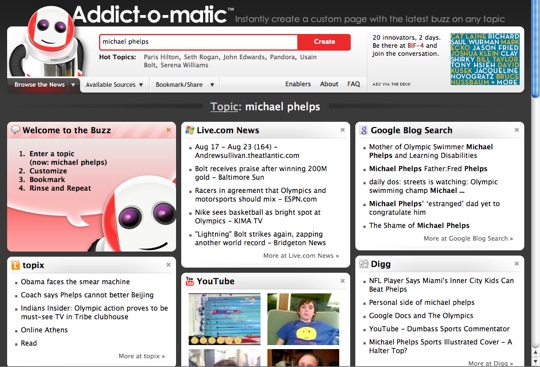The height and width of the screenshot is (367, 540).
Task: Focus the topic search field
Action: [198, 42]
